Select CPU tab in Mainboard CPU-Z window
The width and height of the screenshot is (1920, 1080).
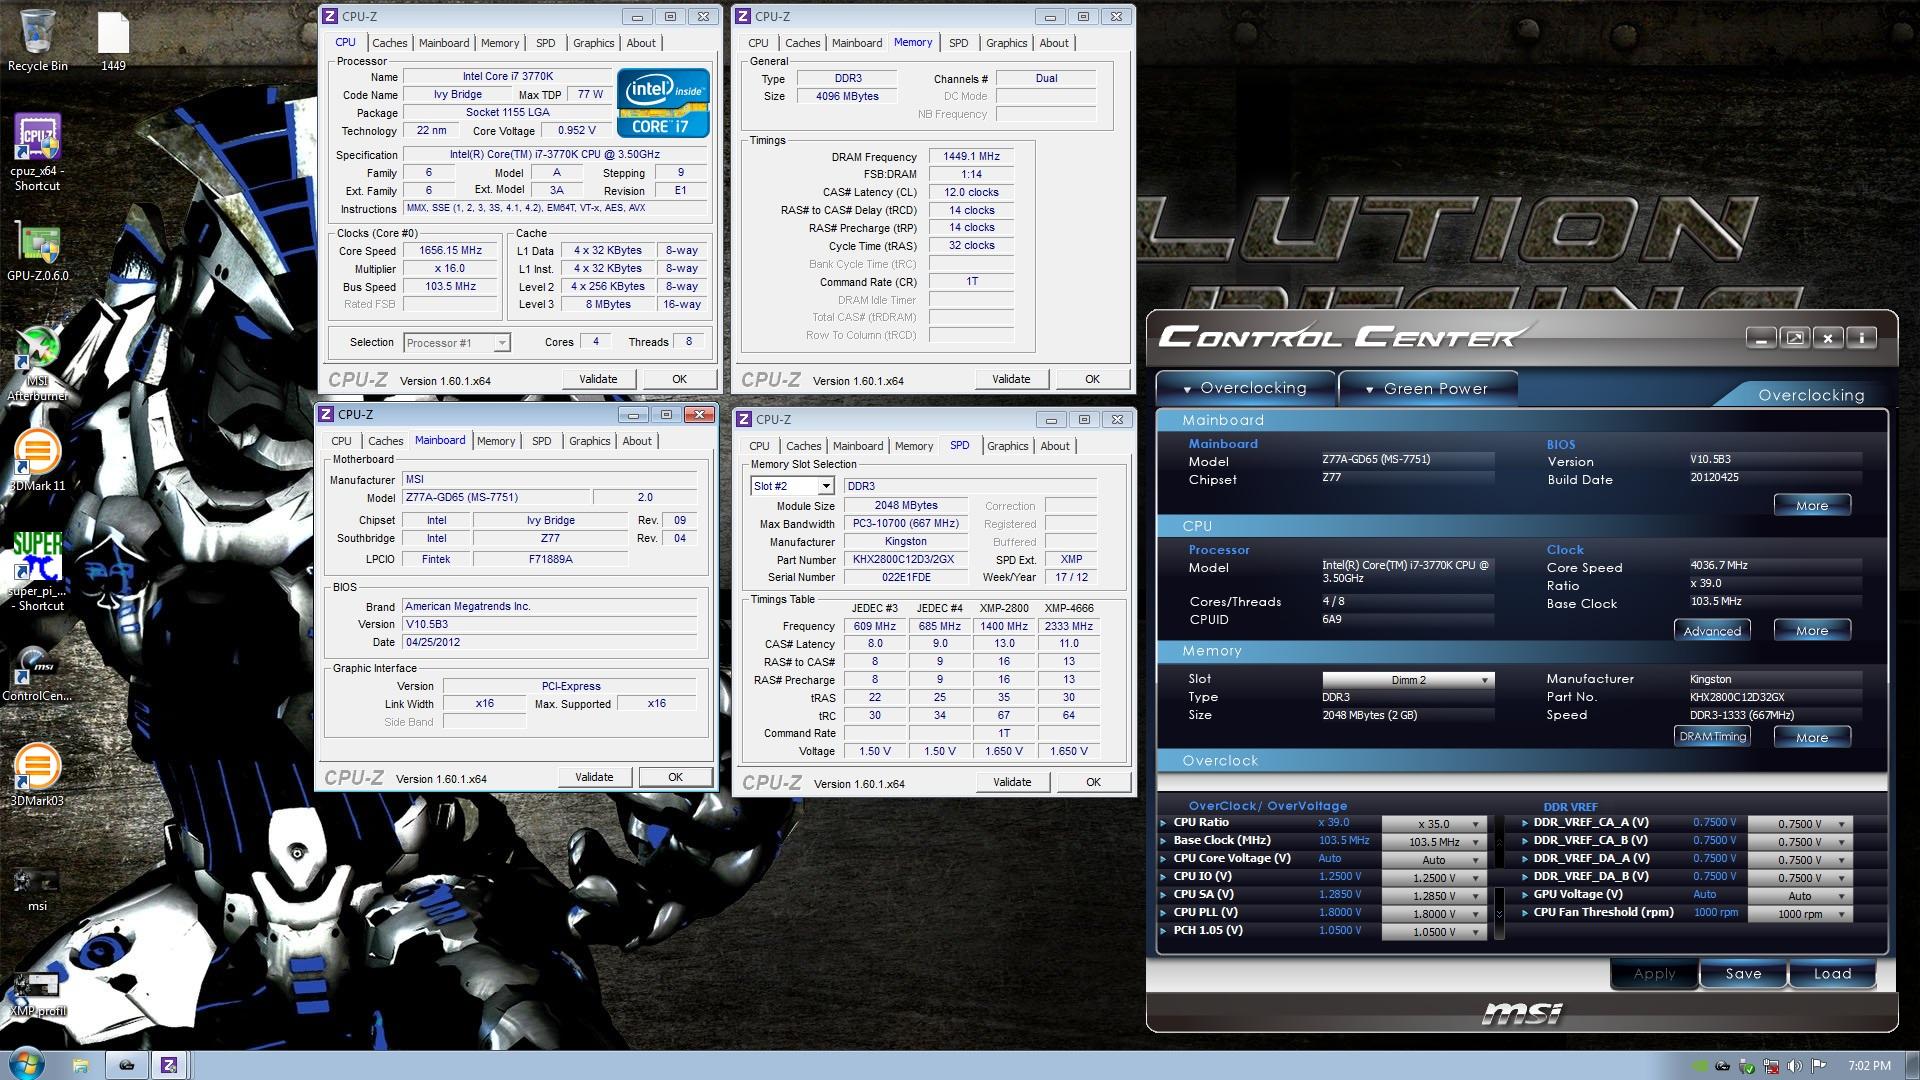pyautogui.click(x=341, y=441)
